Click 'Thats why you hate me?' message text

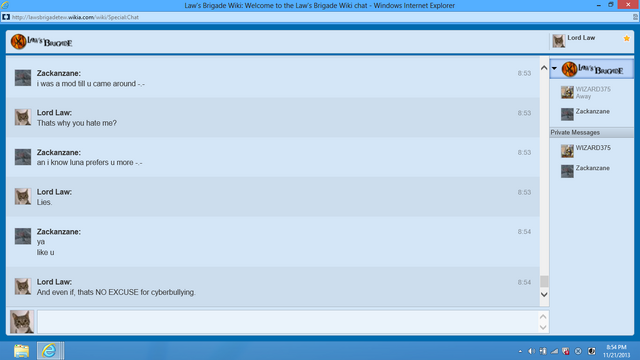point(77,123)
